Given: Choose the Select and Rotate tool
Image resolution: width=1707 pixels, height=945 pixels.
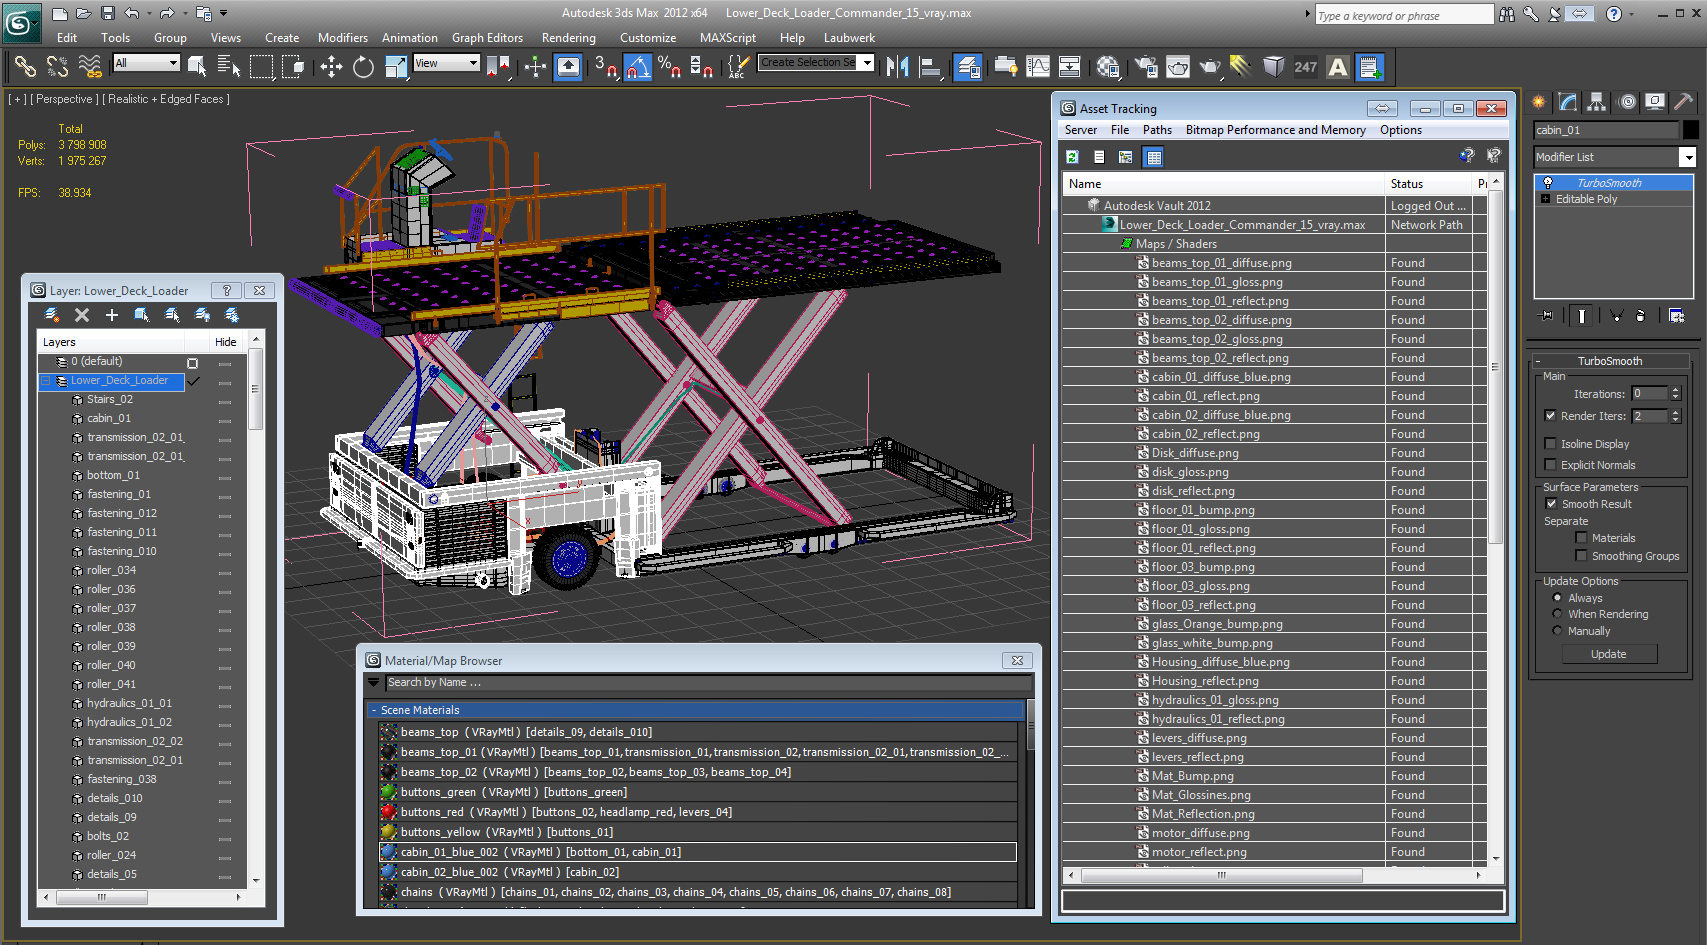Looking at the screenshot, I should pyautogui.click(x=363, y=67).
